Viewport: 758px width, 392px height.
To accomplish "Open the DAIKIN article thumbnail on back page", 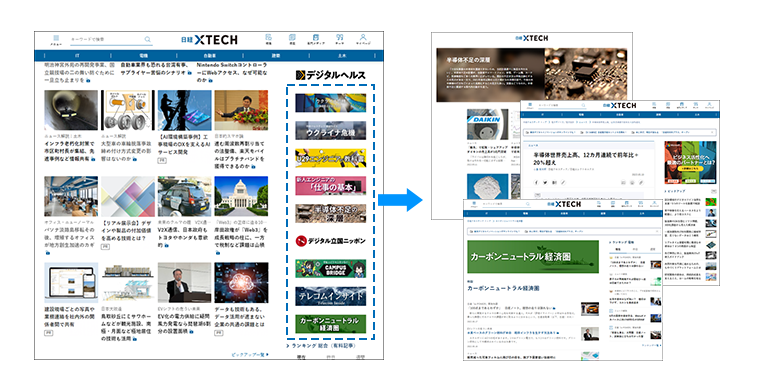I will (x=487, y=124).
